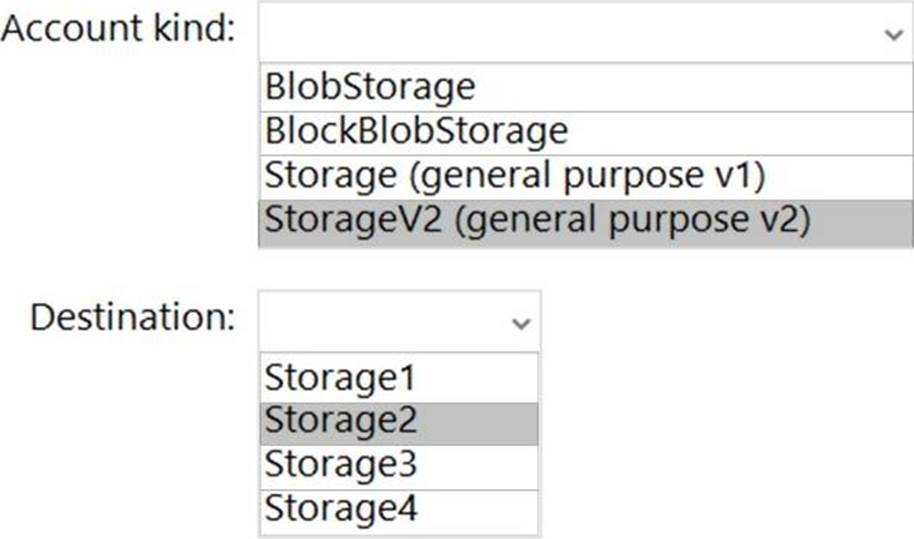914x539 pixels.
Task: Choose StorageV2 (general purpose v2) option
Action: pyautogui.click(x=535, y=220)
